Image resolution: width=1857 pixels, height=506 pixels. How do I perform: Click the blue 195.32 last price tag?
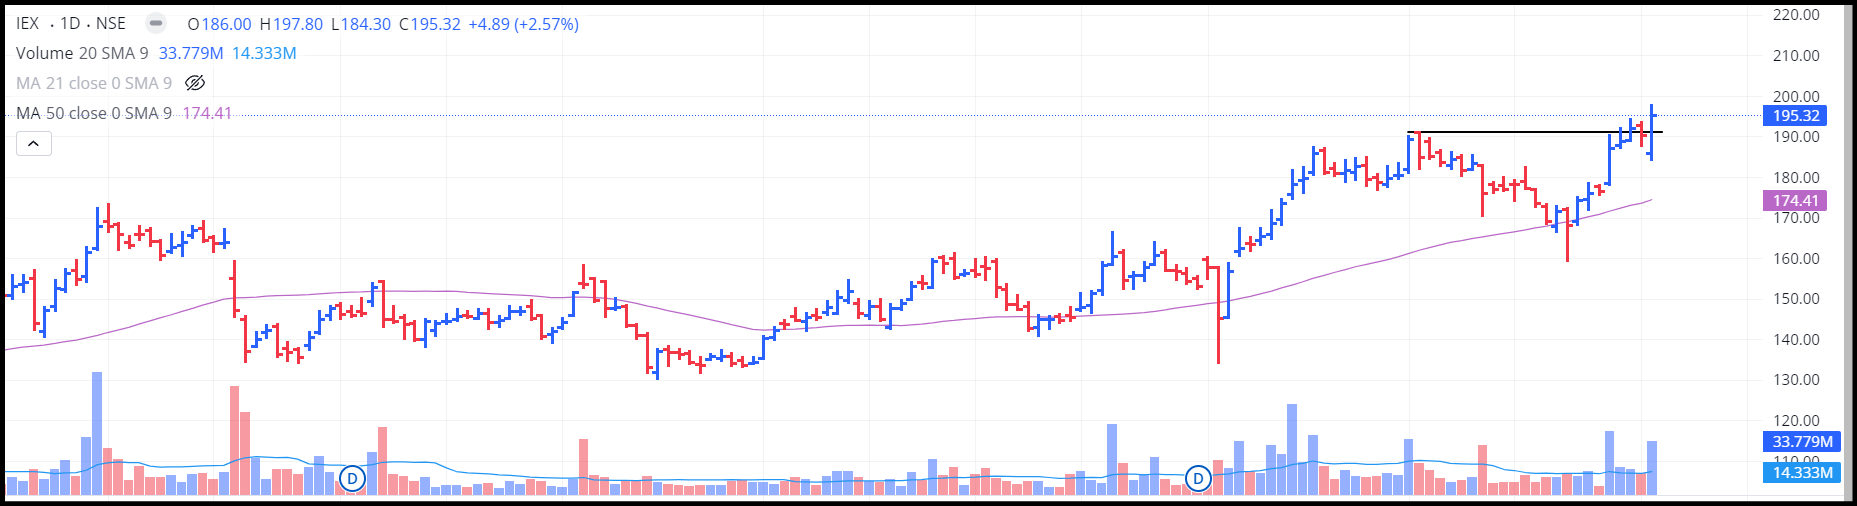point(1795,116)
